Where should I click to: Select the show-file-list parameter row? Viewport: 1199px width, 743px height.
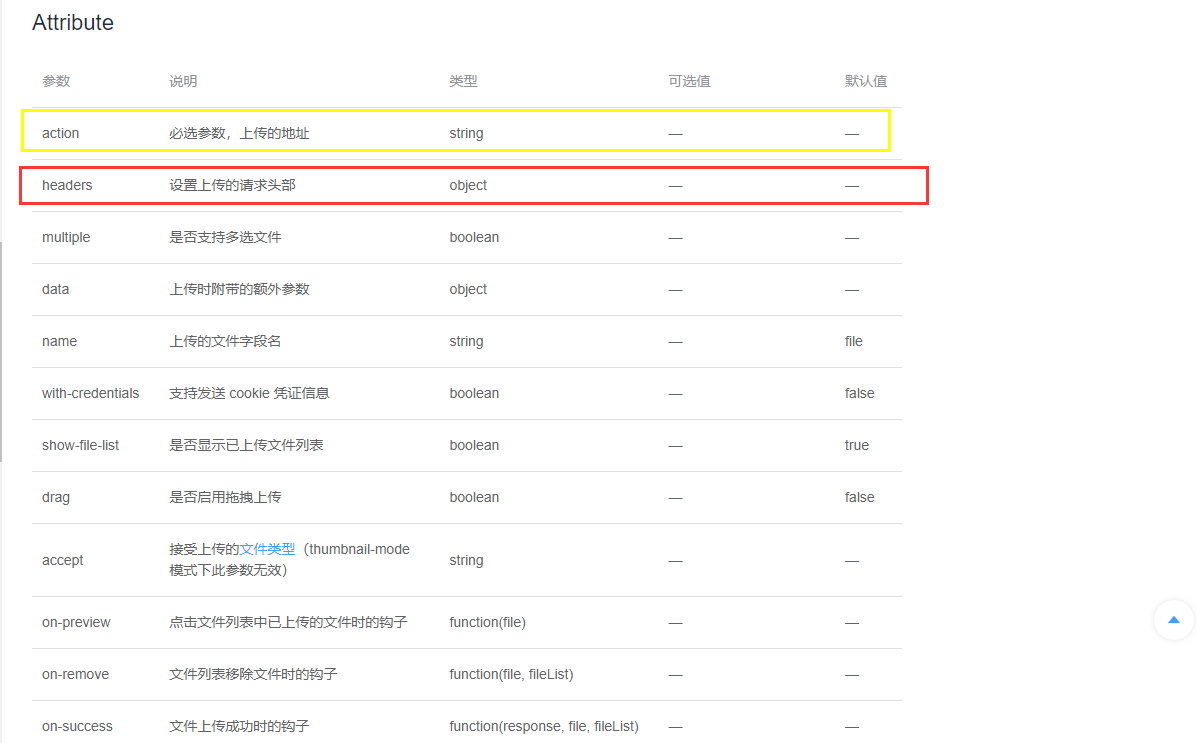(x=81, y=445)
